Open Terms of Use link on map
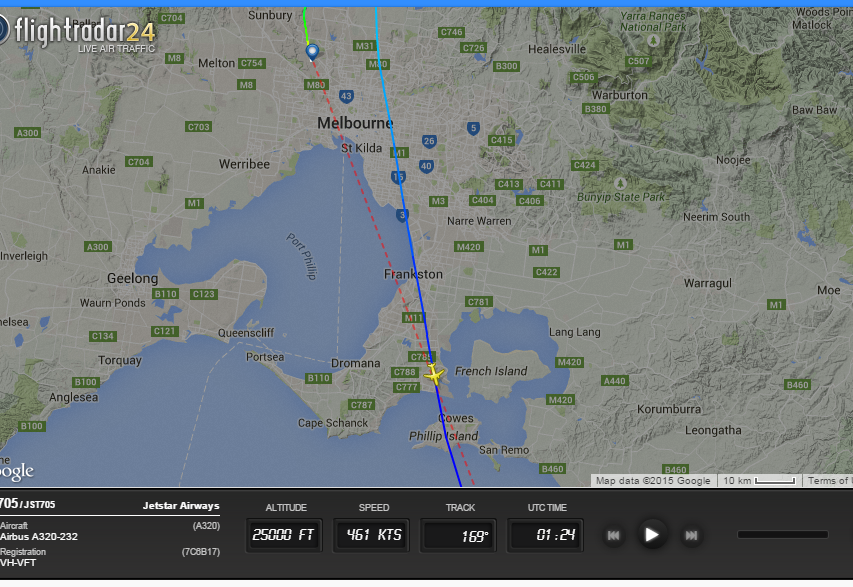Image resolution: width=853 pixels, height=587 pixels. [828, 480]
